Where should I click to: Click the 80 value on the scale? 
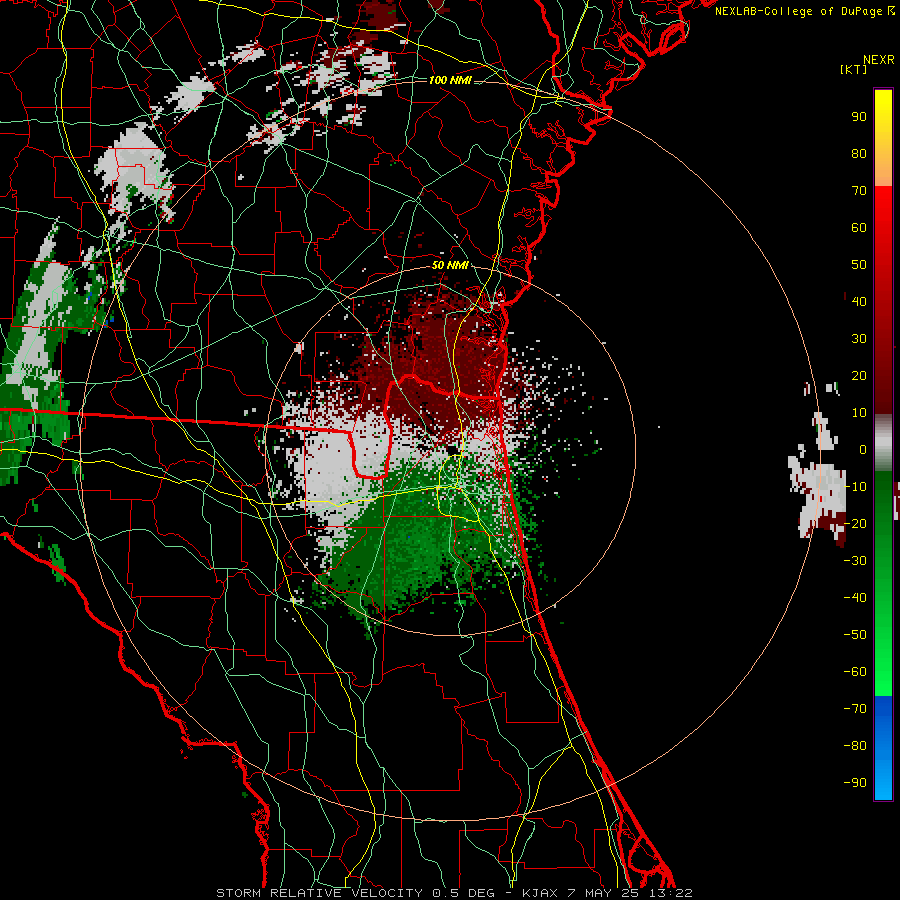coord(859,154)
